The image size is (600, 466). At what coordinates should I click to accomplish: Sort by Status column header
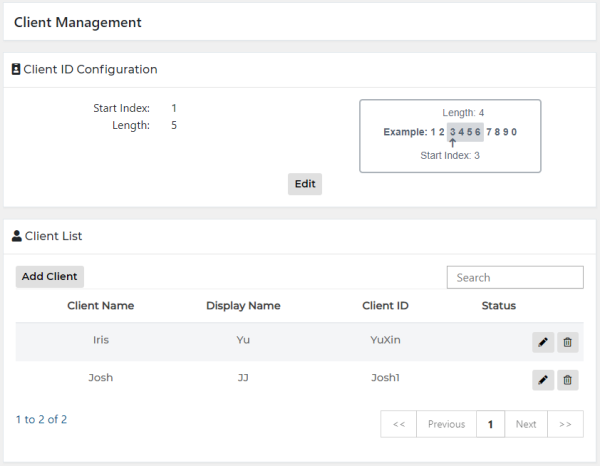[498, 306]
